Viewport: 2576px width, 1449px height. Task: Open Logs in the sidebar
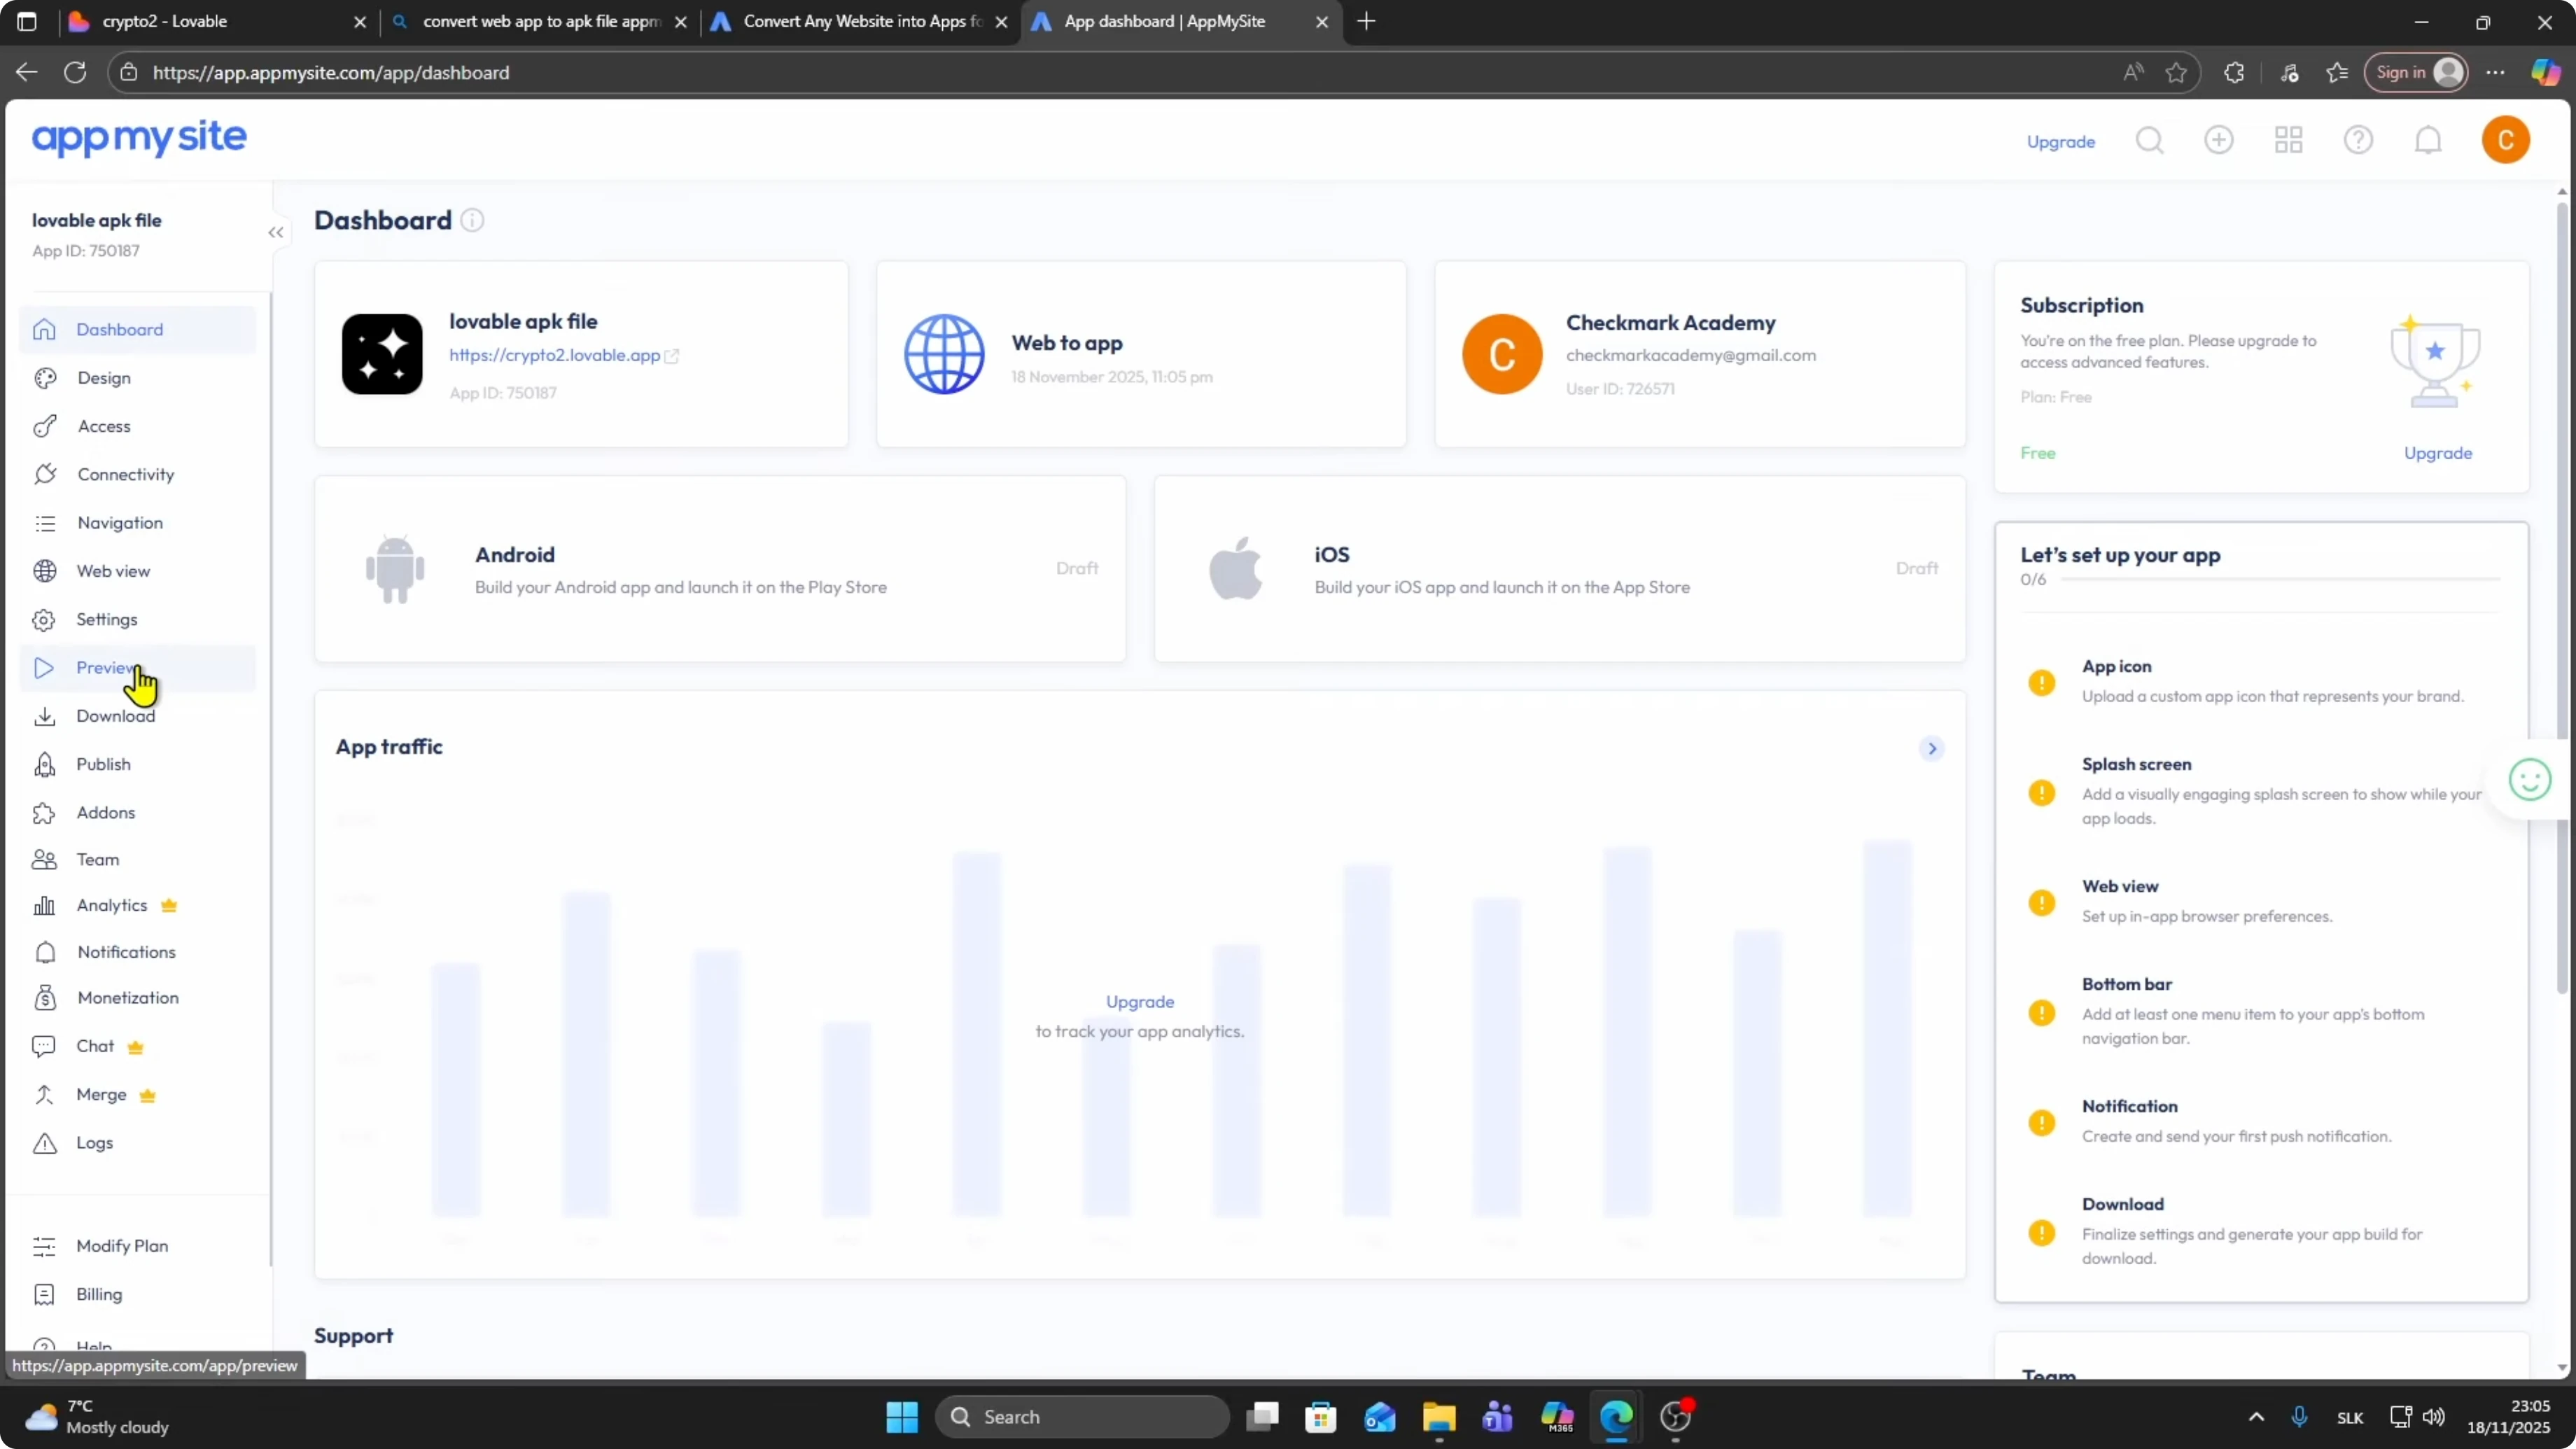click(138, 1142)
